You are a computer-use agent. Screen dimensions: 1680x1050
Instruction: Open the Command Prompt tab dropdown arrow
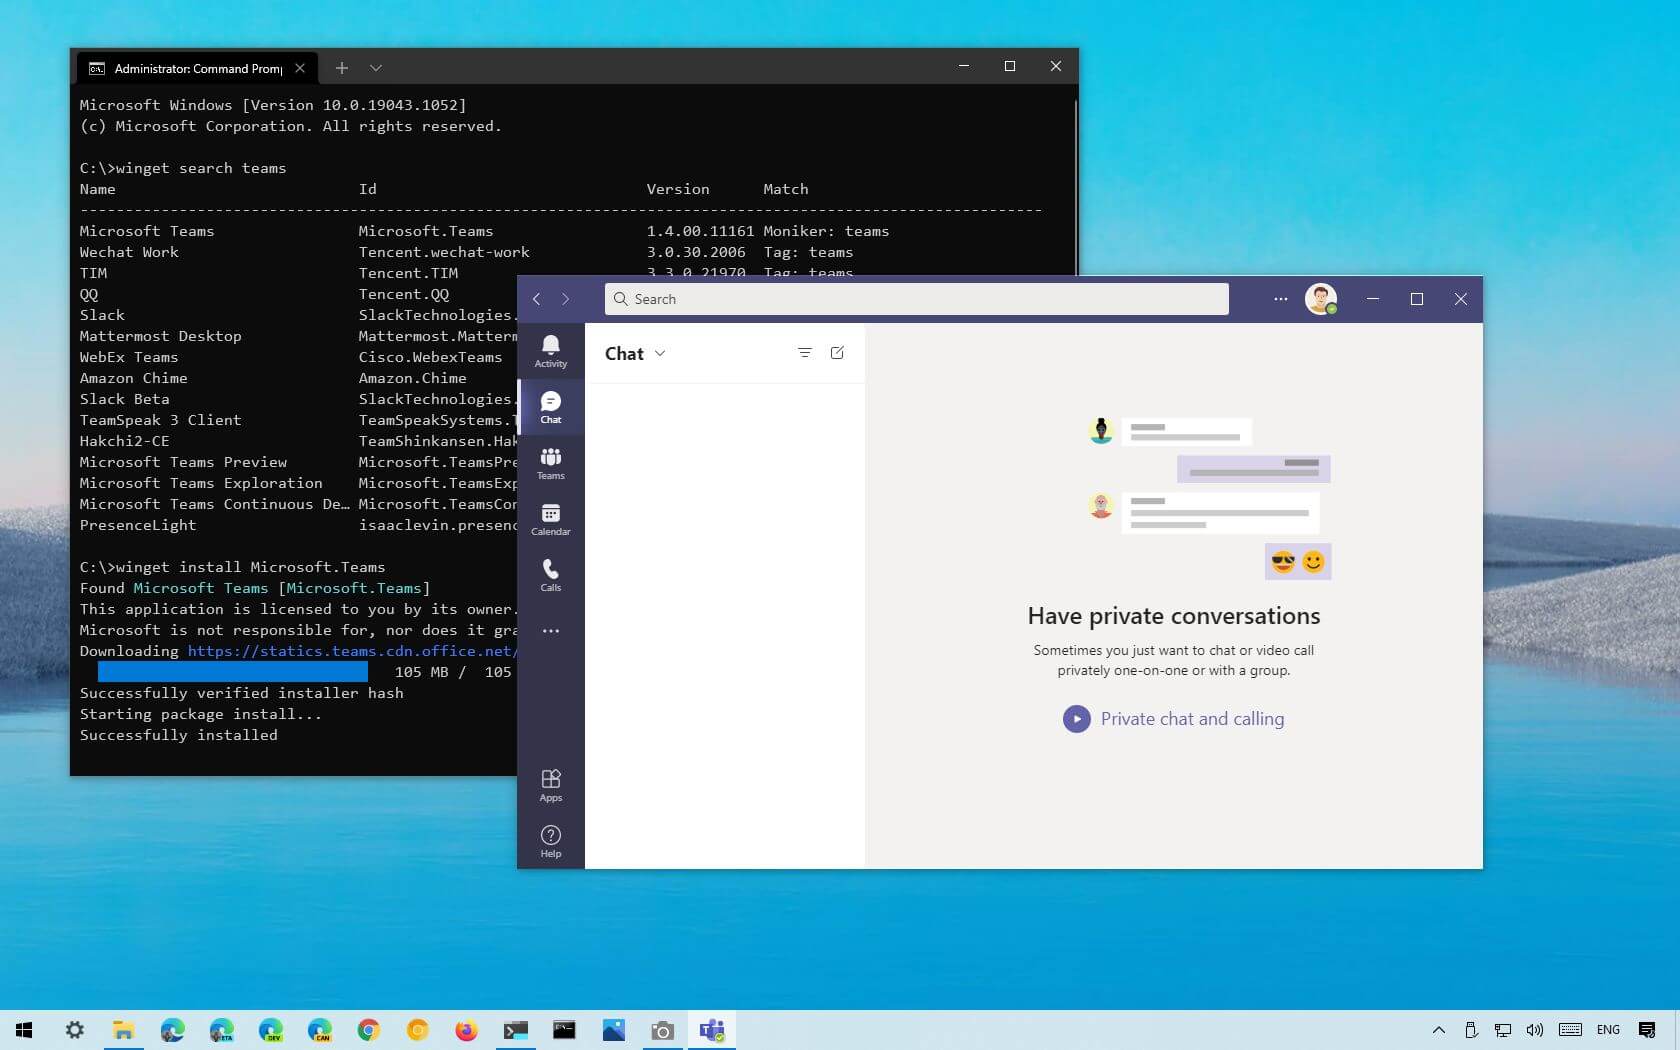click(376, 68)
